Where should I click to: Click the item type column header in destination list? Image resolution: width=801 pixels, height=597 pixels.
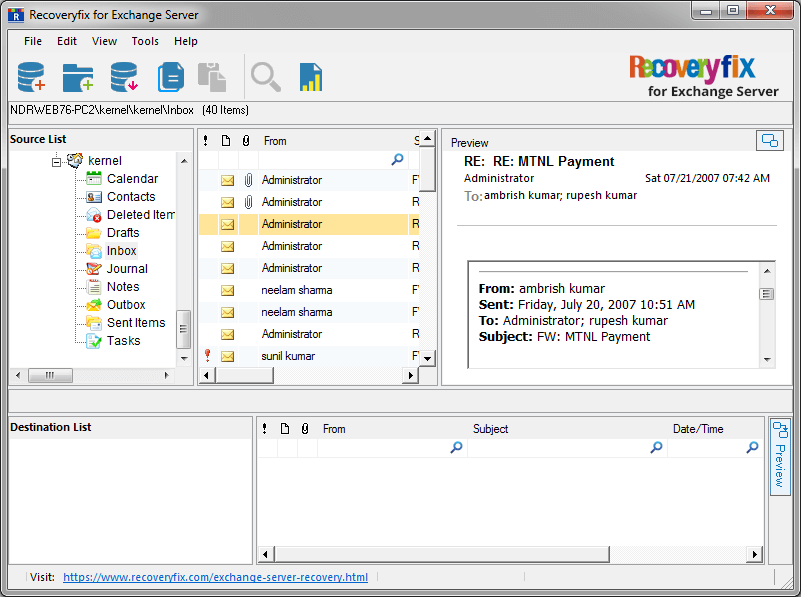pos(285,429)
